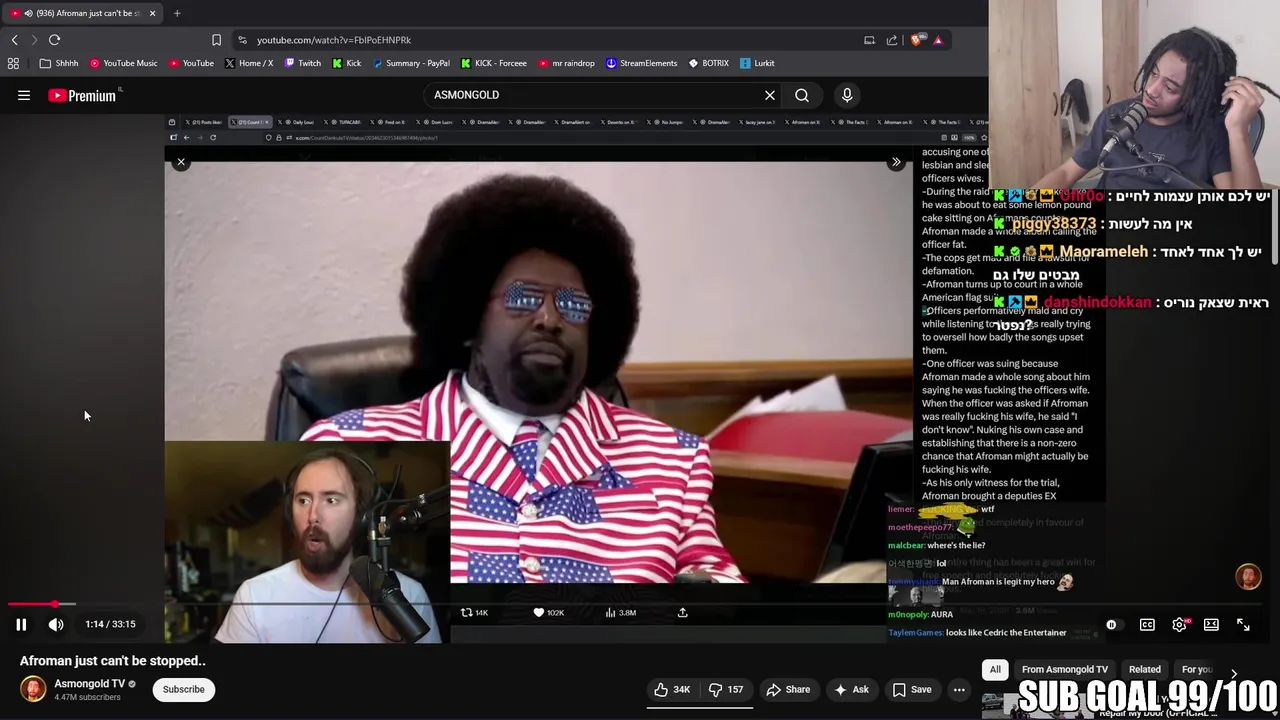Click the search magnifier button
1280x720 pixels.
click(802, 95)
